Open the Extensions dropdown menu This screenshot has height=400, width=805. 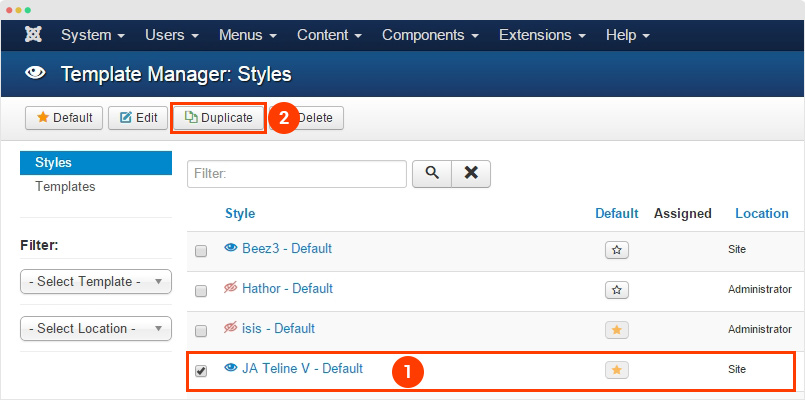point(542,35)
